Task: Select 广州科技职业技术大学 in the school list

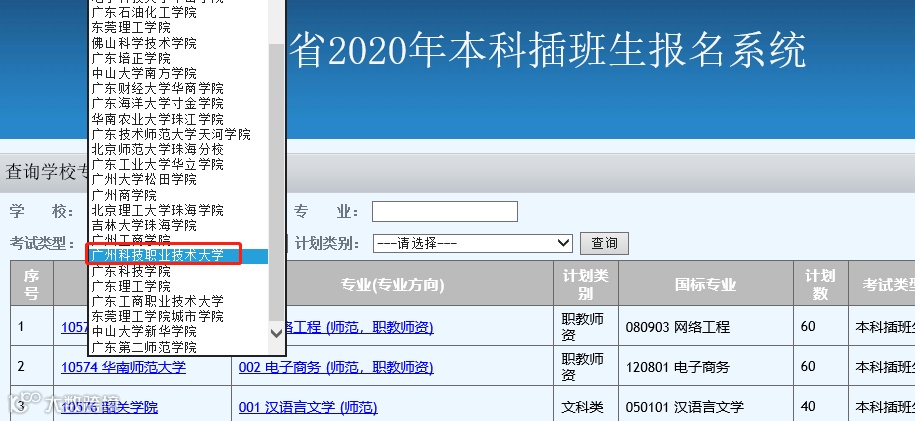Action: pyautogui.click(x=178, y=256)
